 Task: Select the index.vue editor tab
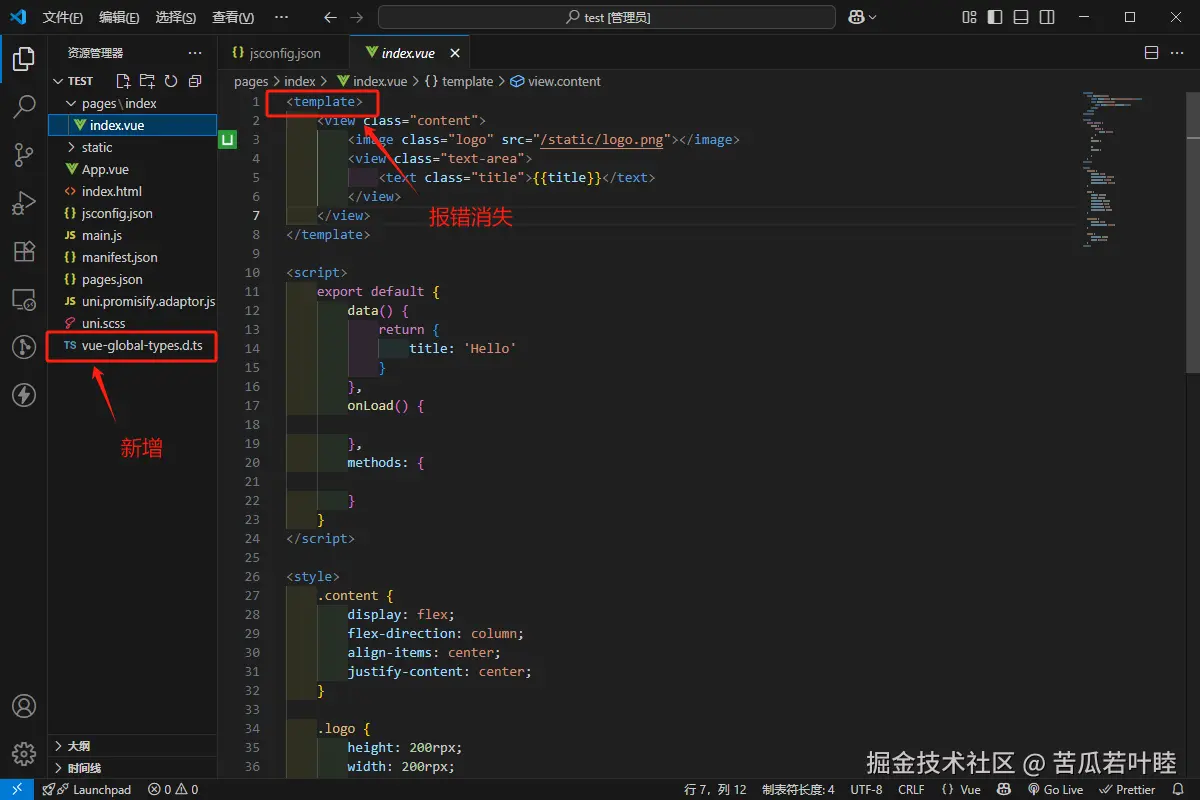(x=410, y=53)
